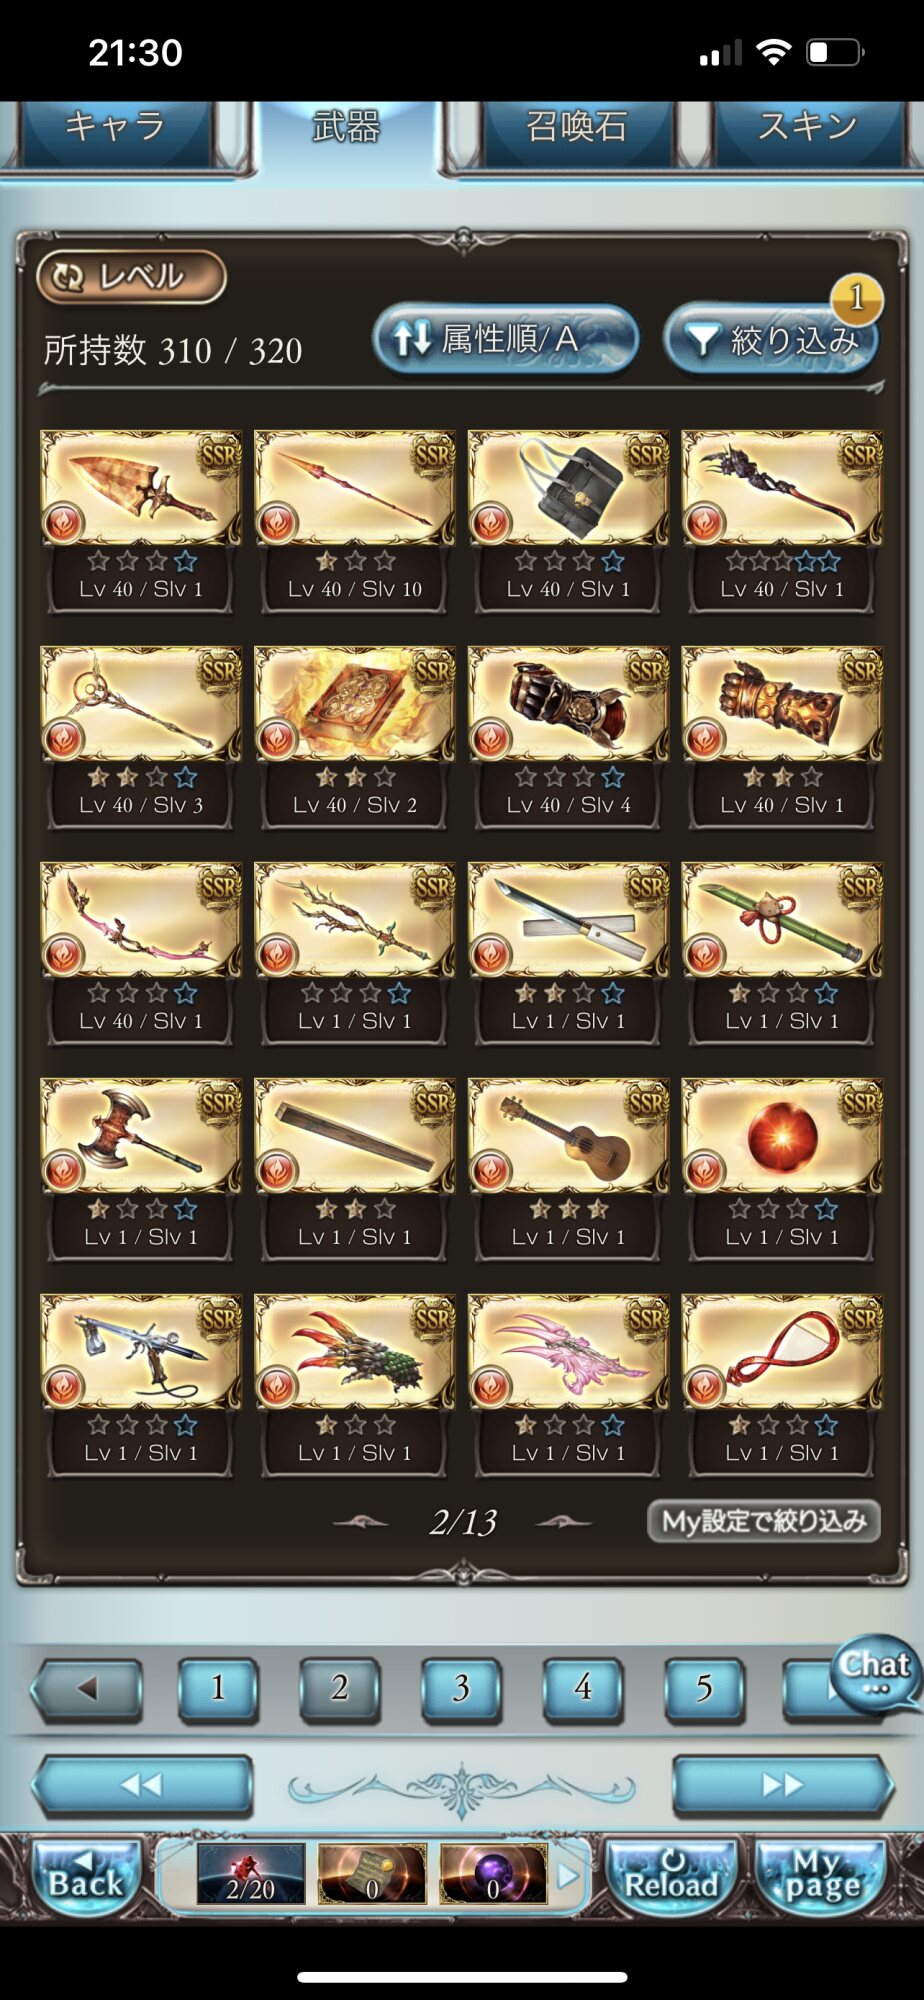The image size is (924, 2000).
Task: Tap the ukulele weapon thumbnail
Action: (568, 1136)
